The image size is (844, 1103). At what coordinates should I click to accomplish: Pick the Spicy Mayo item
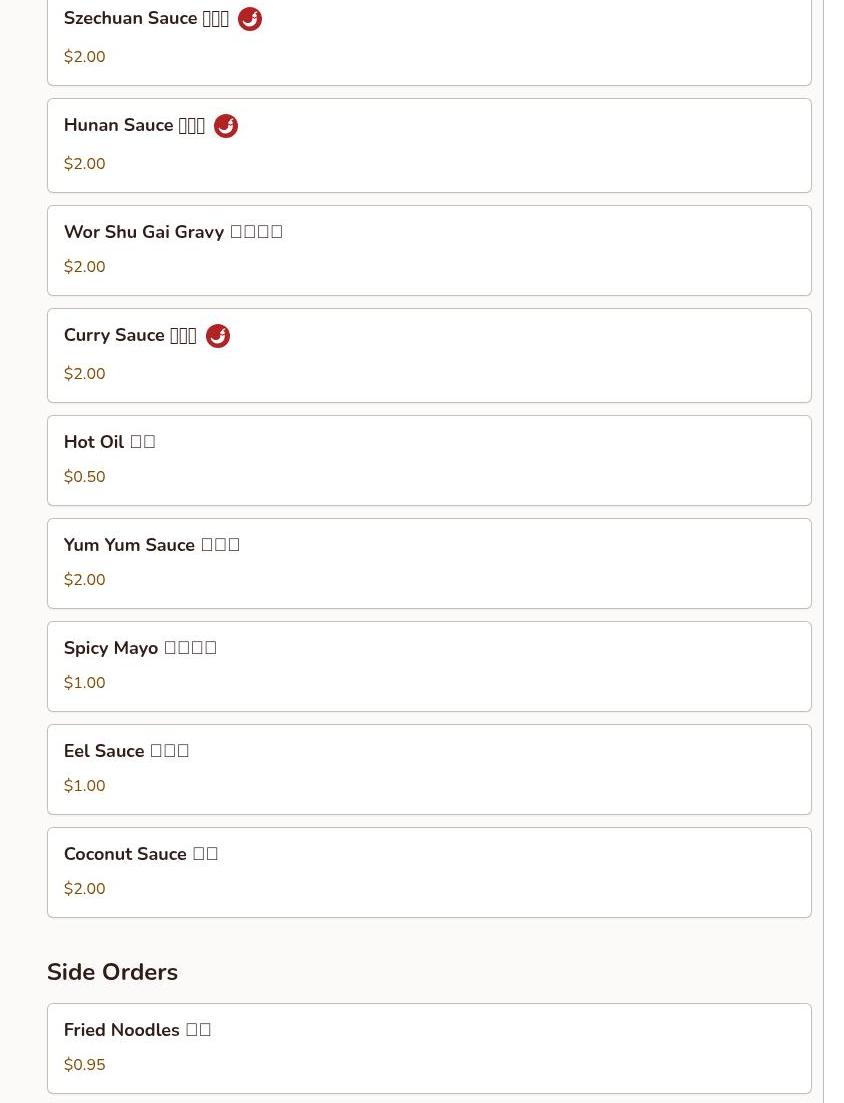click(x=429, y=666)
